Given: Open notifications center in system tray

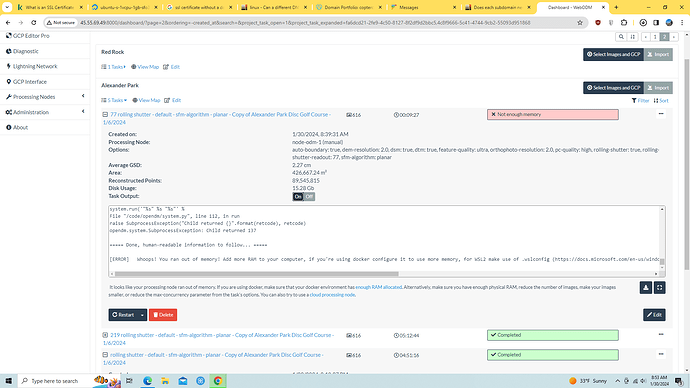Looking at the screenshot, I should pyautogui.click(x=679, y=381).
